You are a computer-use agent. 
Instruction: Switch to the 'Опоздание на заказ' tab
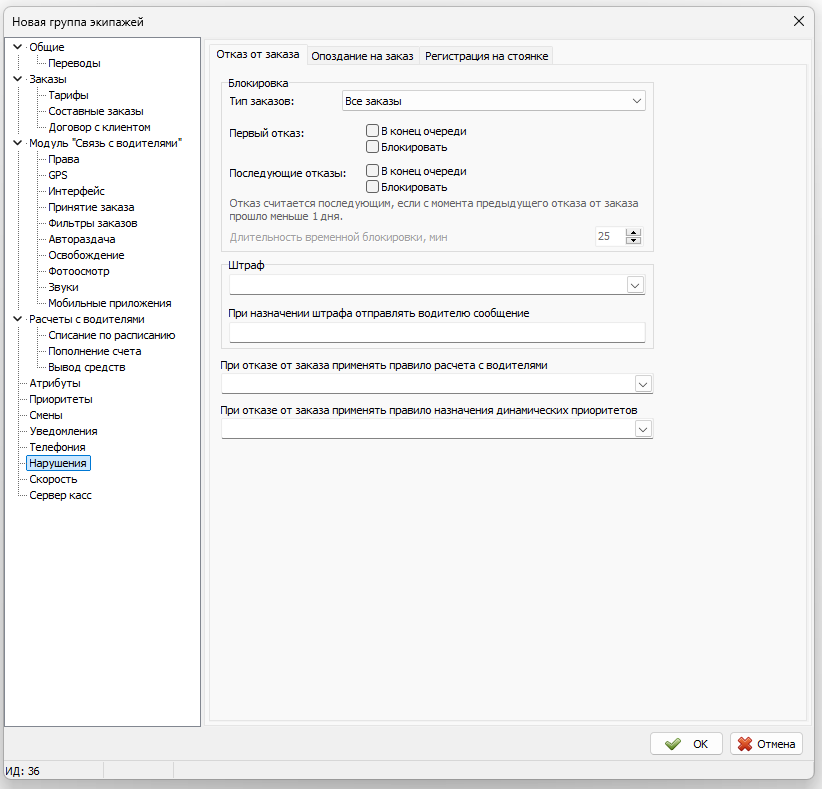pos(362,56)
